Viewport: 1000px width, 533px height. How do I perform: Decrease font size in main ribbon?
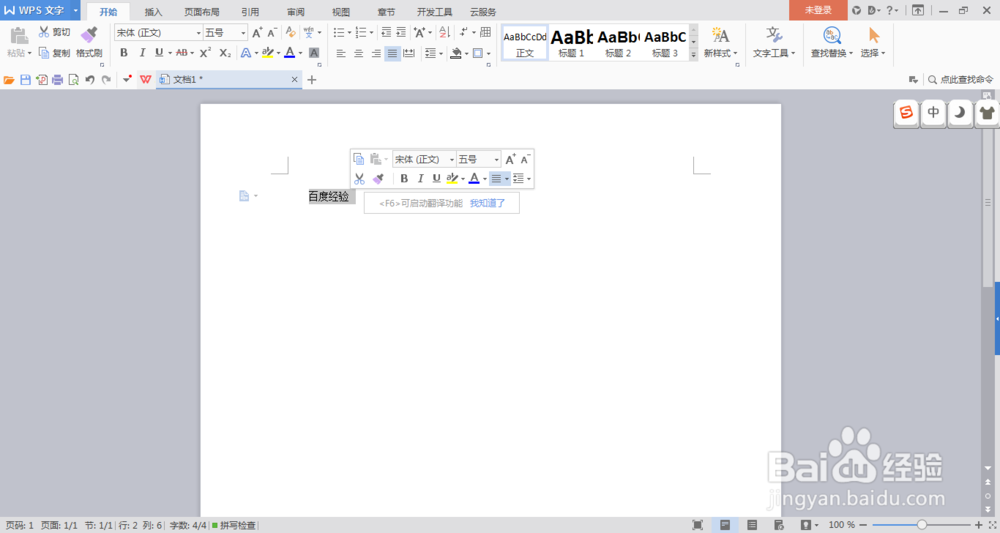click(272, 33)
